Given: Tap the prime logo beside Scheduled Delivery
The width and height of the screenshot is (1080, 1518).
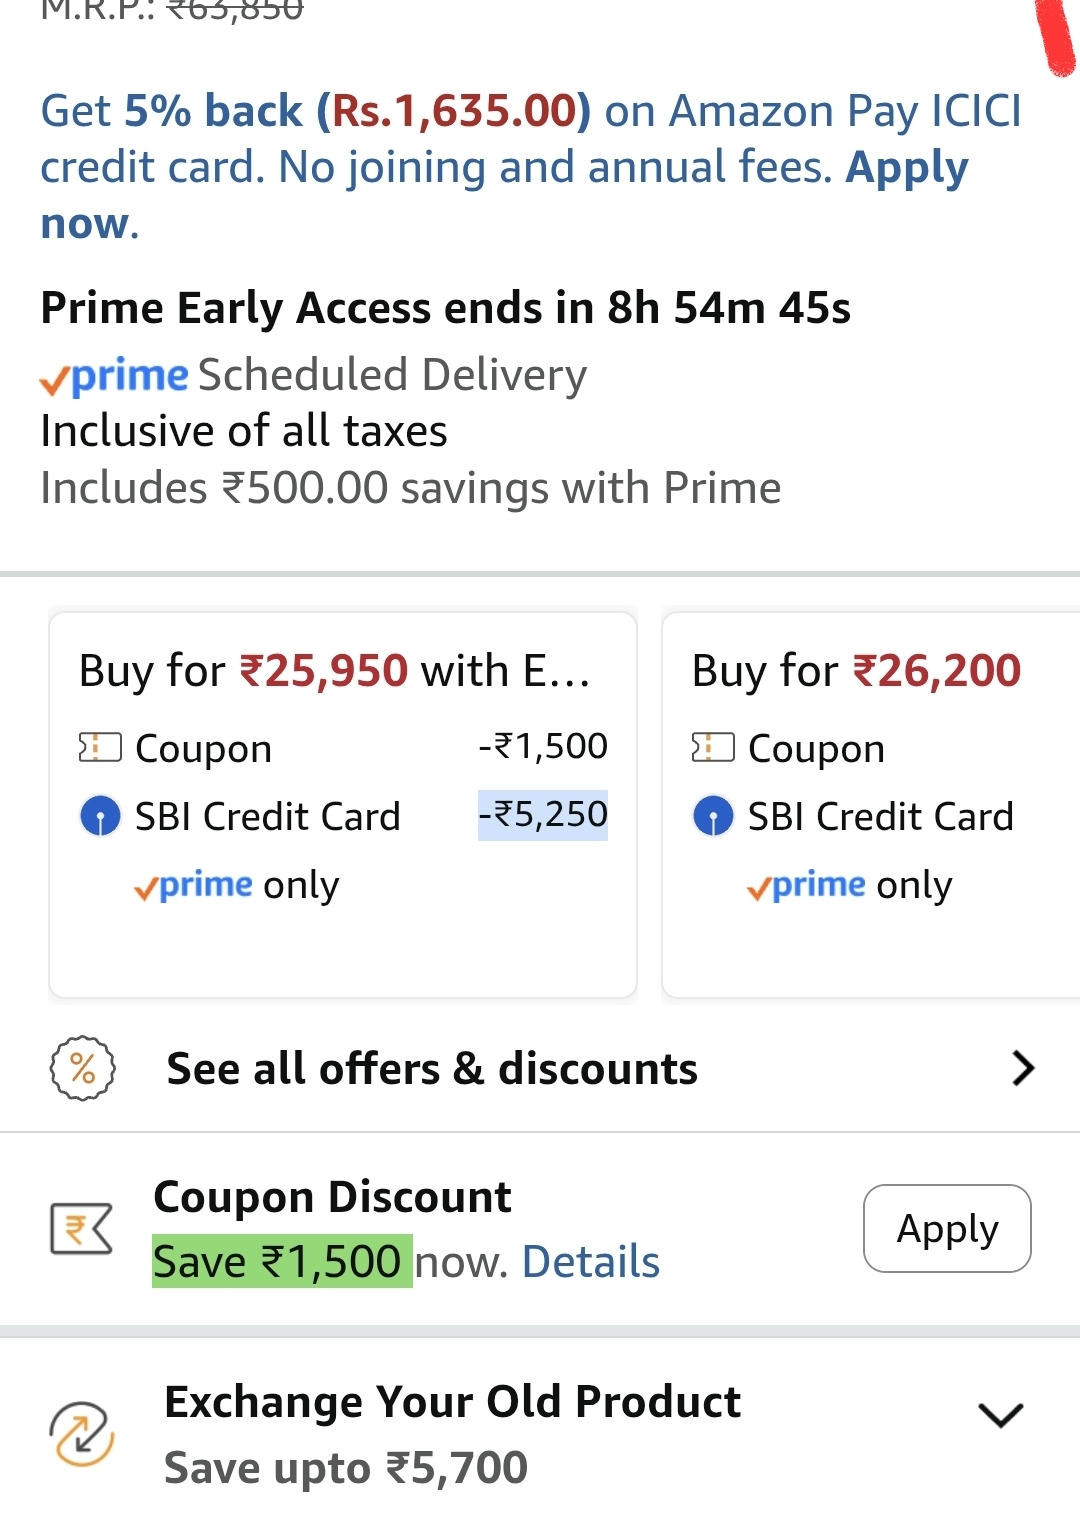Looking at the screenshot, I should (114, 376).
